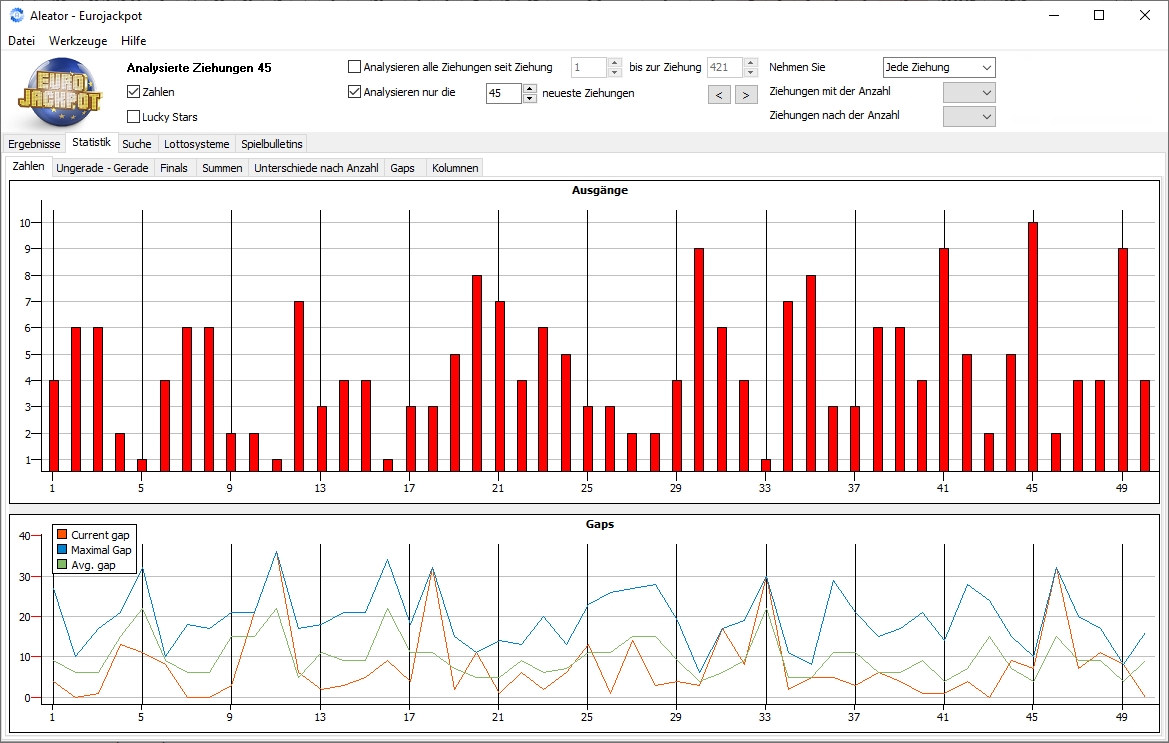This screenshot has width=1169, height=743.
Task: Click the Eurojackpot logo image
Action: pos(60,92)
